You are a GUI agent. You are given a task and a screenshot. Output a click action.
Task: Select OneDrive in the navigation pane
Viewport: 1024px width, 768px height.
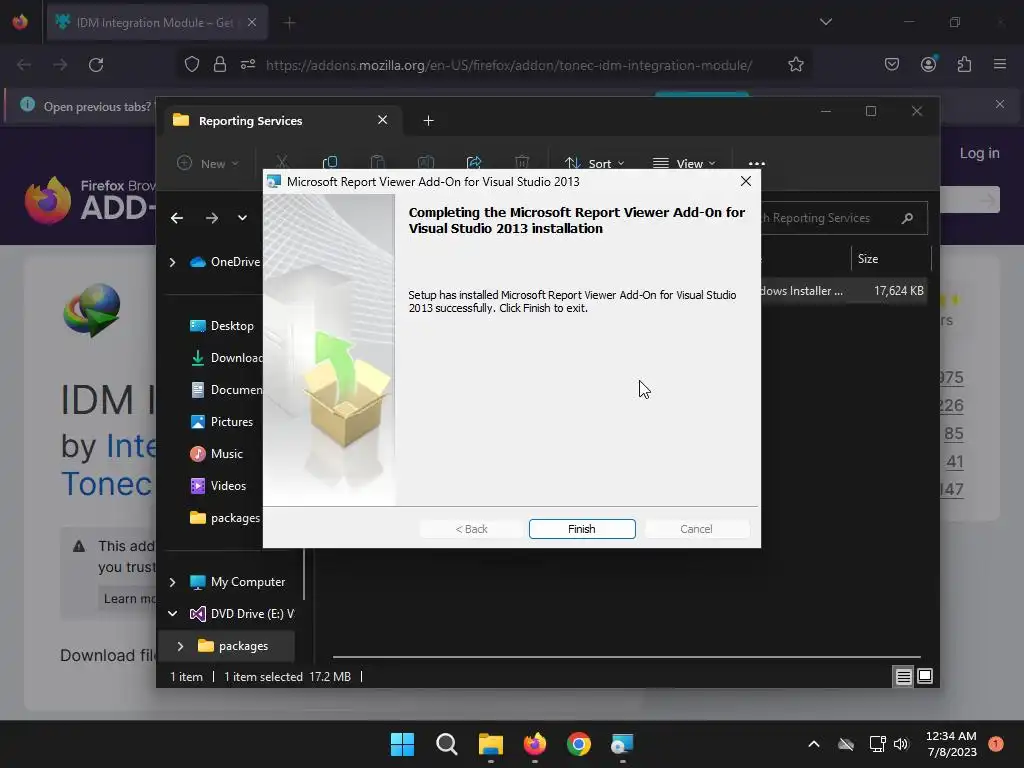pyautogui.click(x=225, y=262)
